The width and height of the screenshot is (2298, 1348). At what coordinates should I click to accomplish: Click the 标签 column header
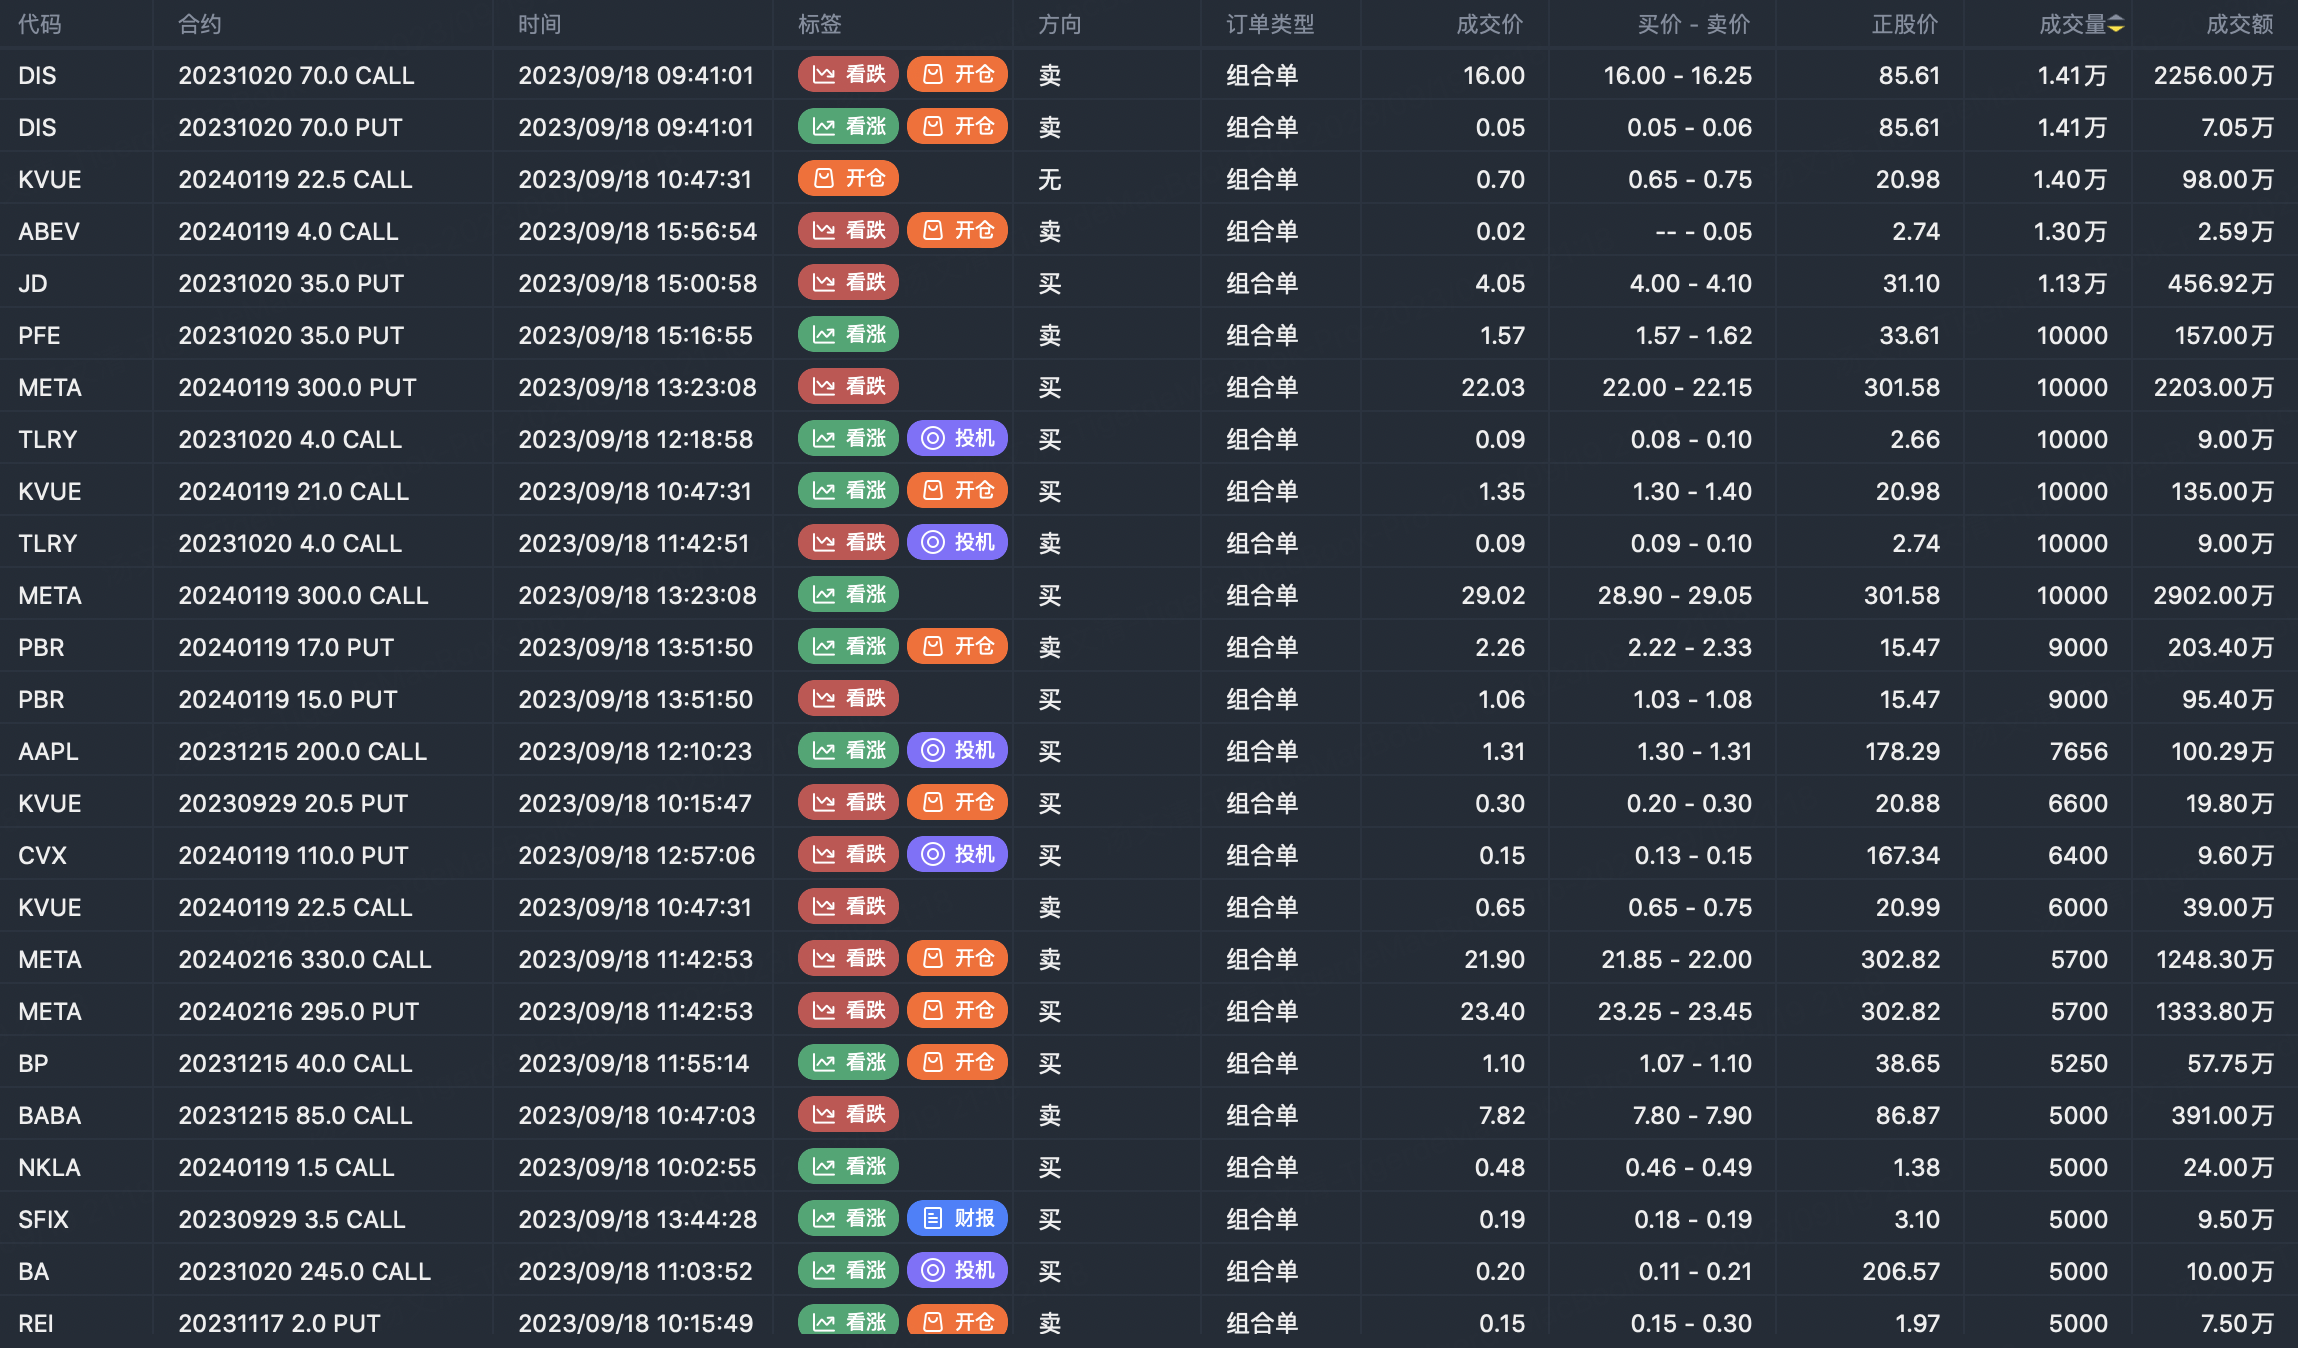click(x=819, y=25)
